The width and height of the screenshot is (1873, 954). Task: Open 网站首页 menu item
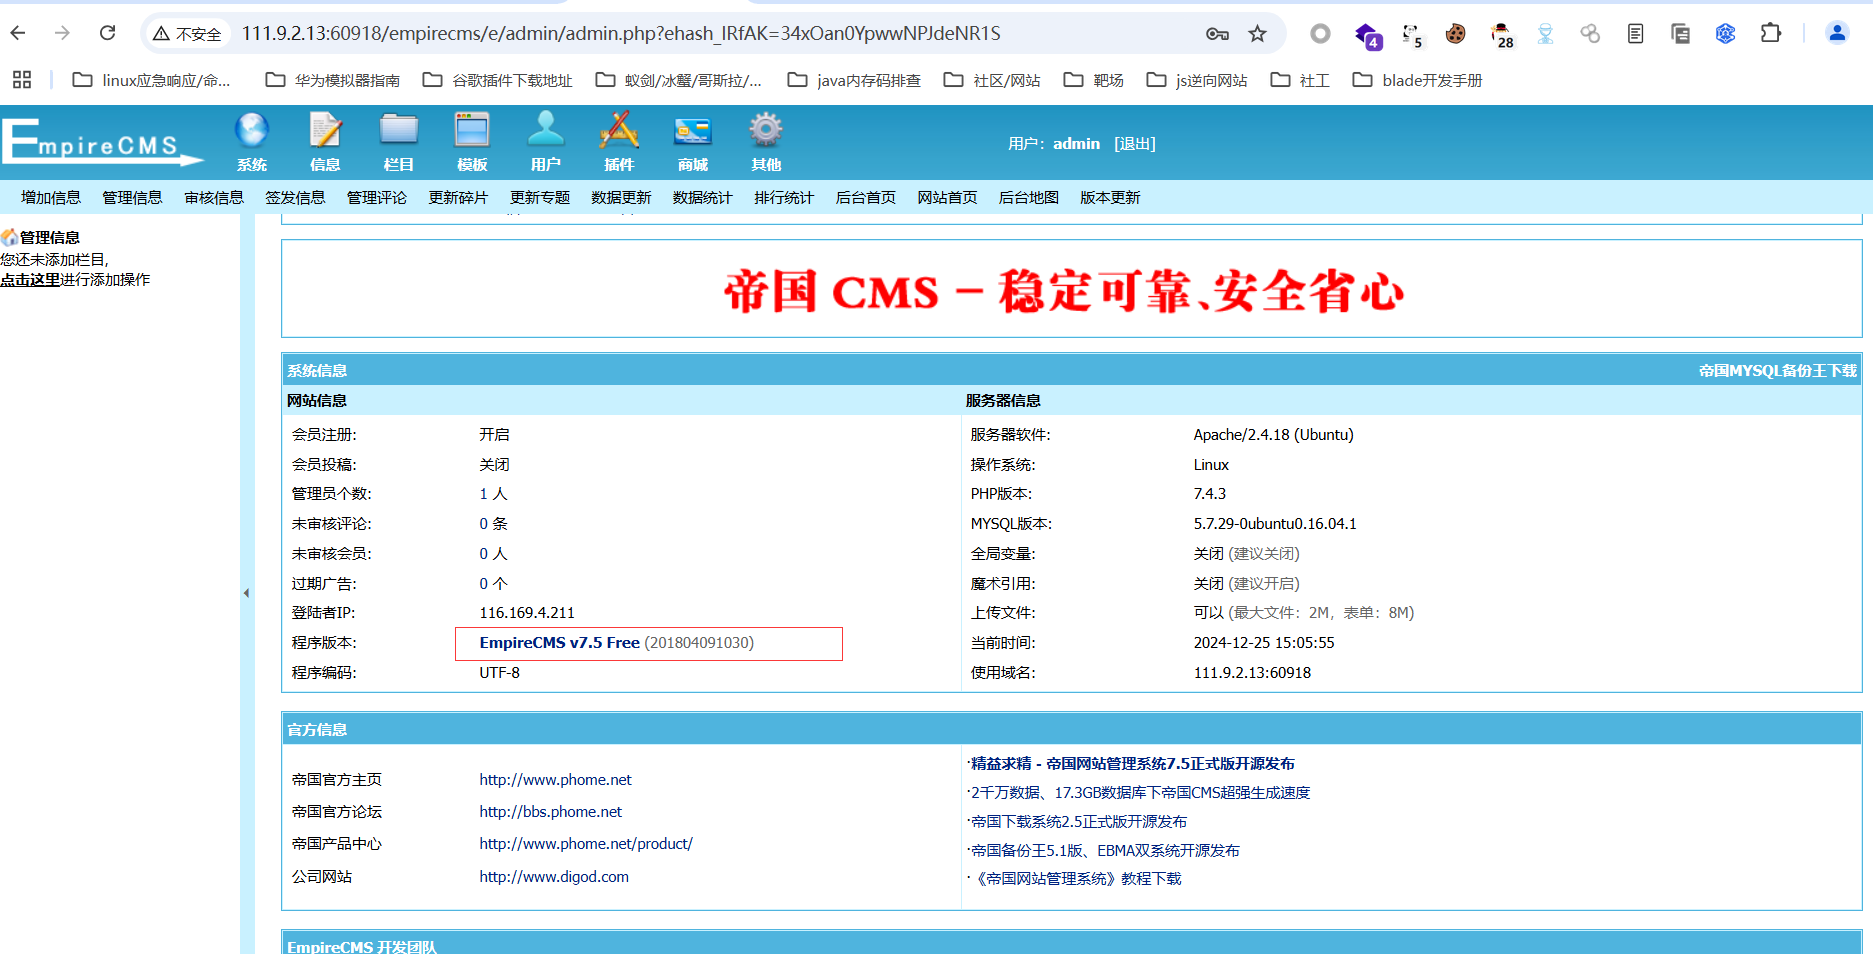(947, 197)
